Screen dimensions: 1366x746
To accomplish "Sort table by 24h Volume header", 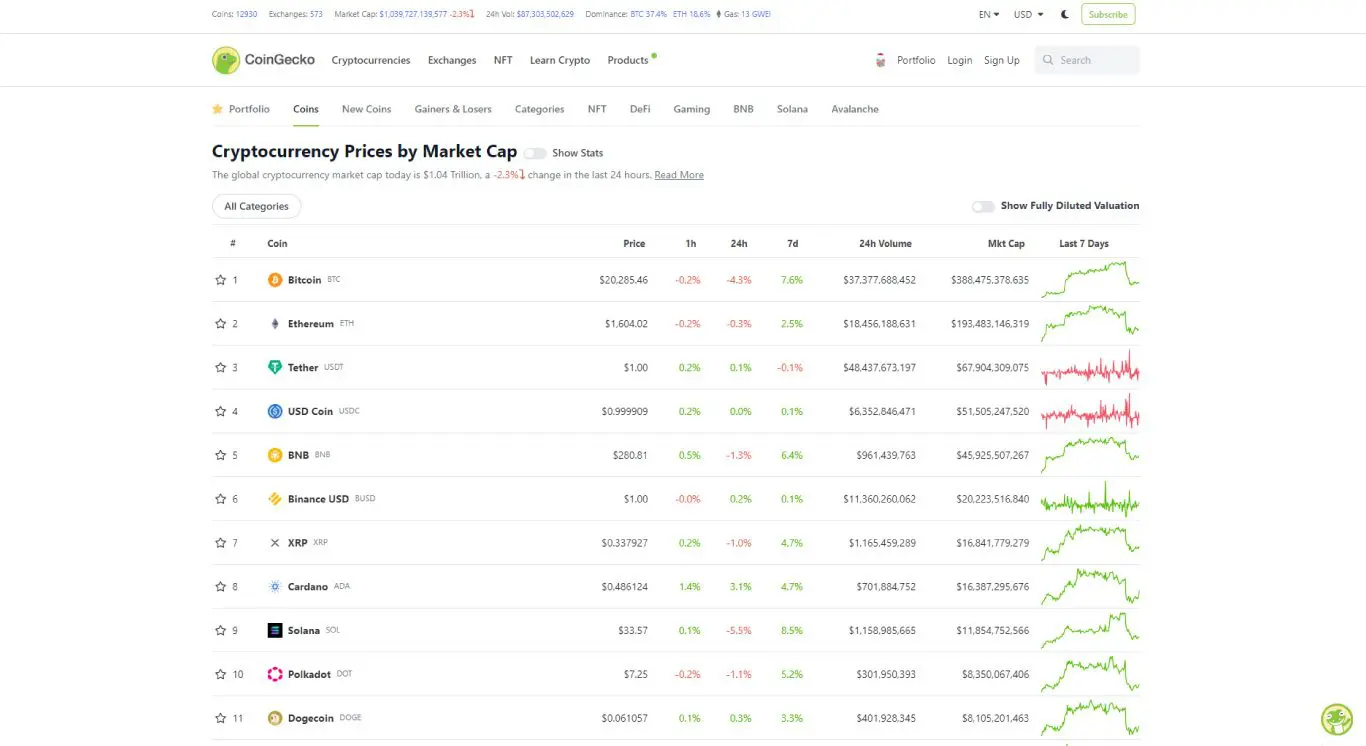I will tap(885, 244).
